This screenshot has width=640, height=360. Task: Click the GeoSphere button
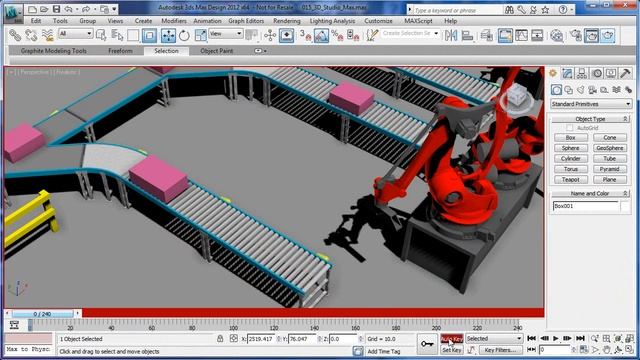(x=610, y=148)
